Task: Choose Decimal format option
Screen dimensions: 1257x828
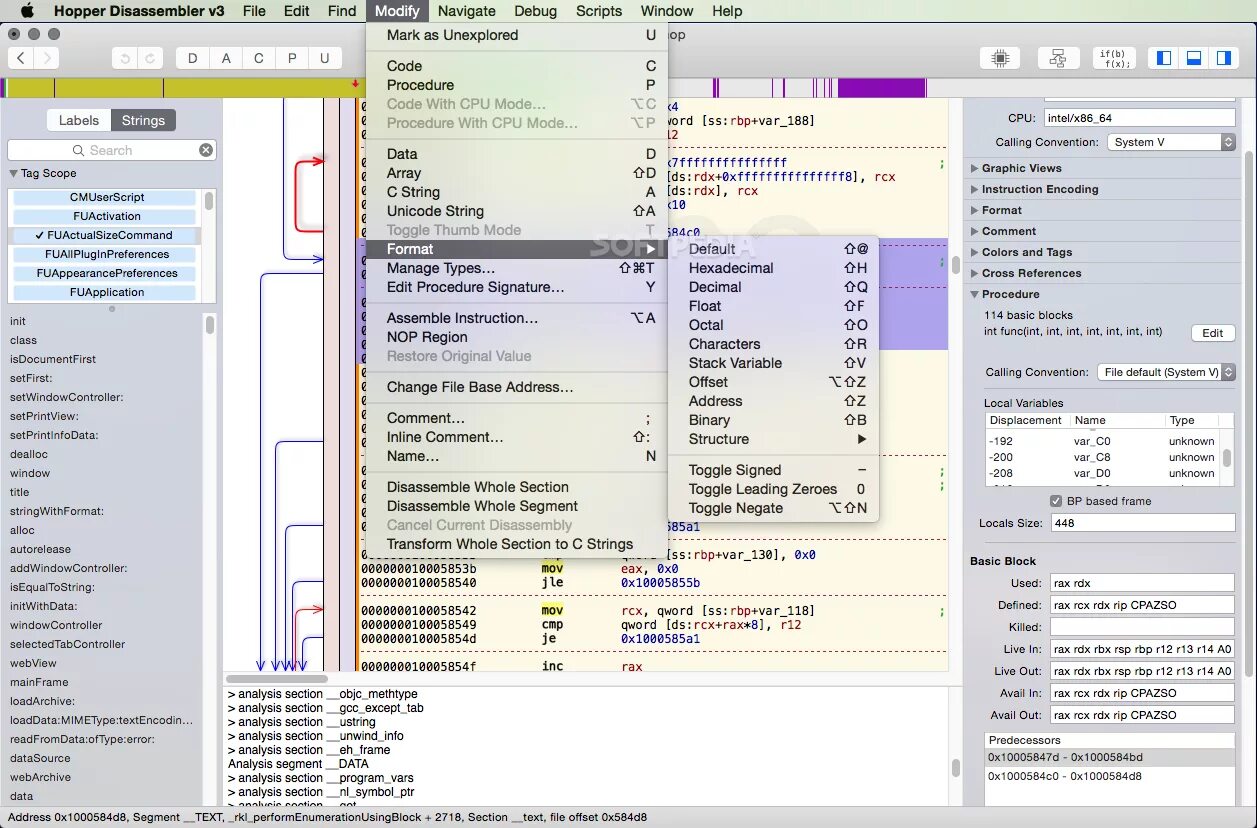Action: [773, 287]
